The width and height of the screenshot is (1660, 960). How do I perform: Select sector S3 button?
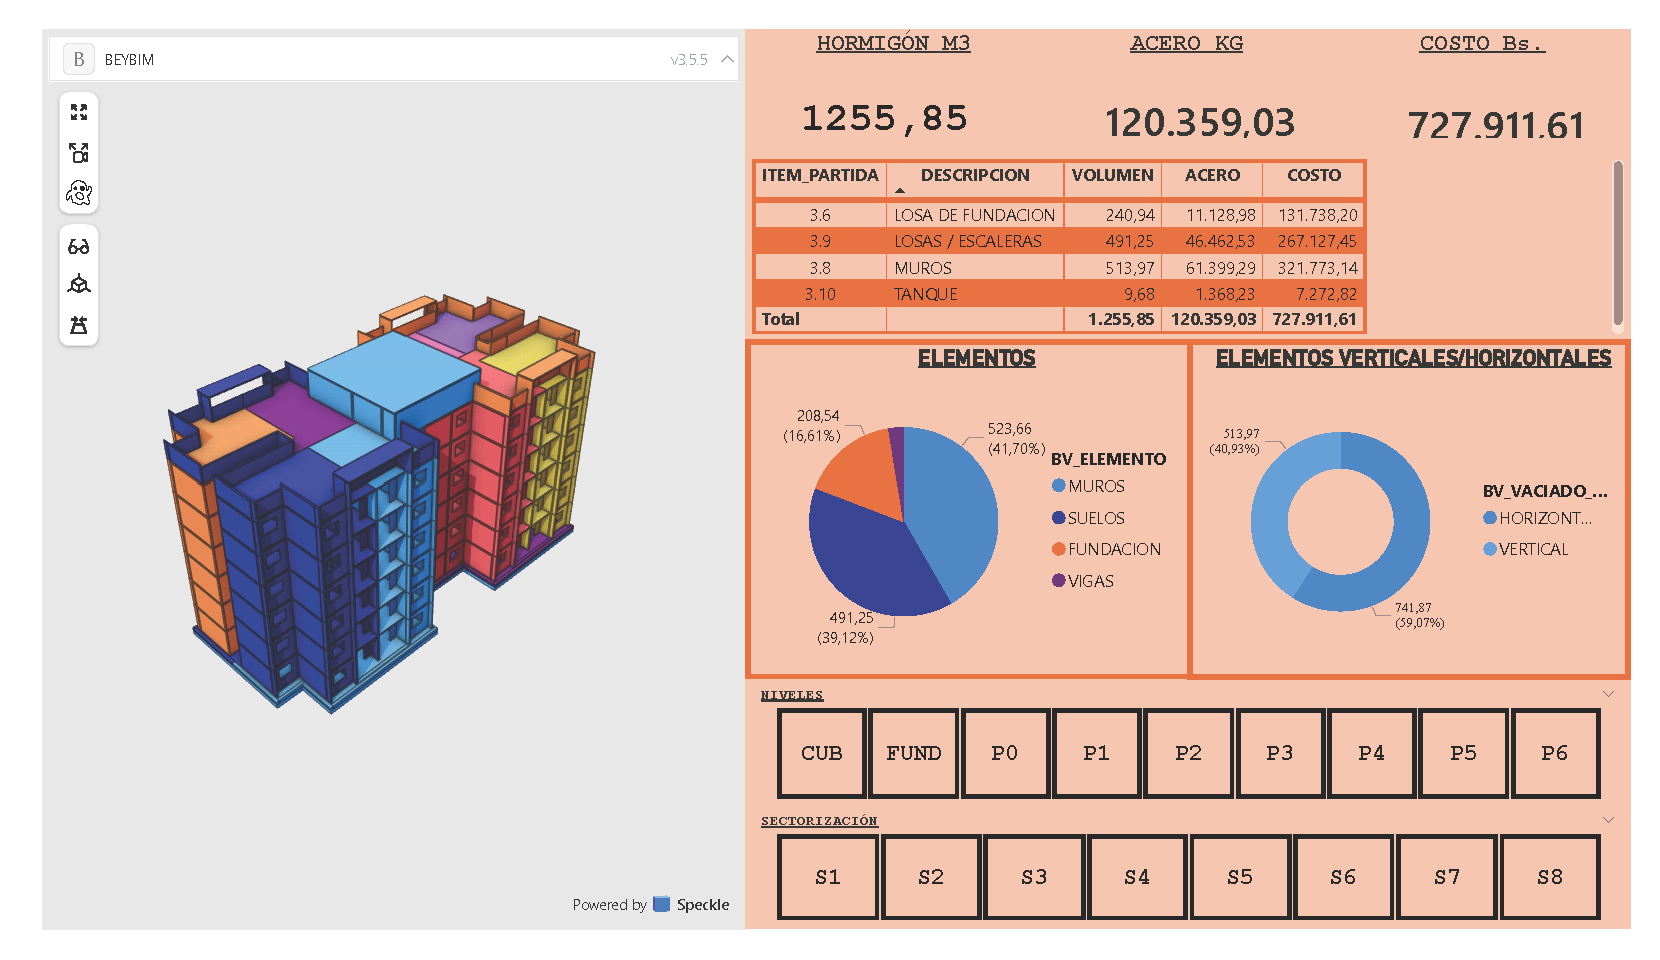(1034, 877)
